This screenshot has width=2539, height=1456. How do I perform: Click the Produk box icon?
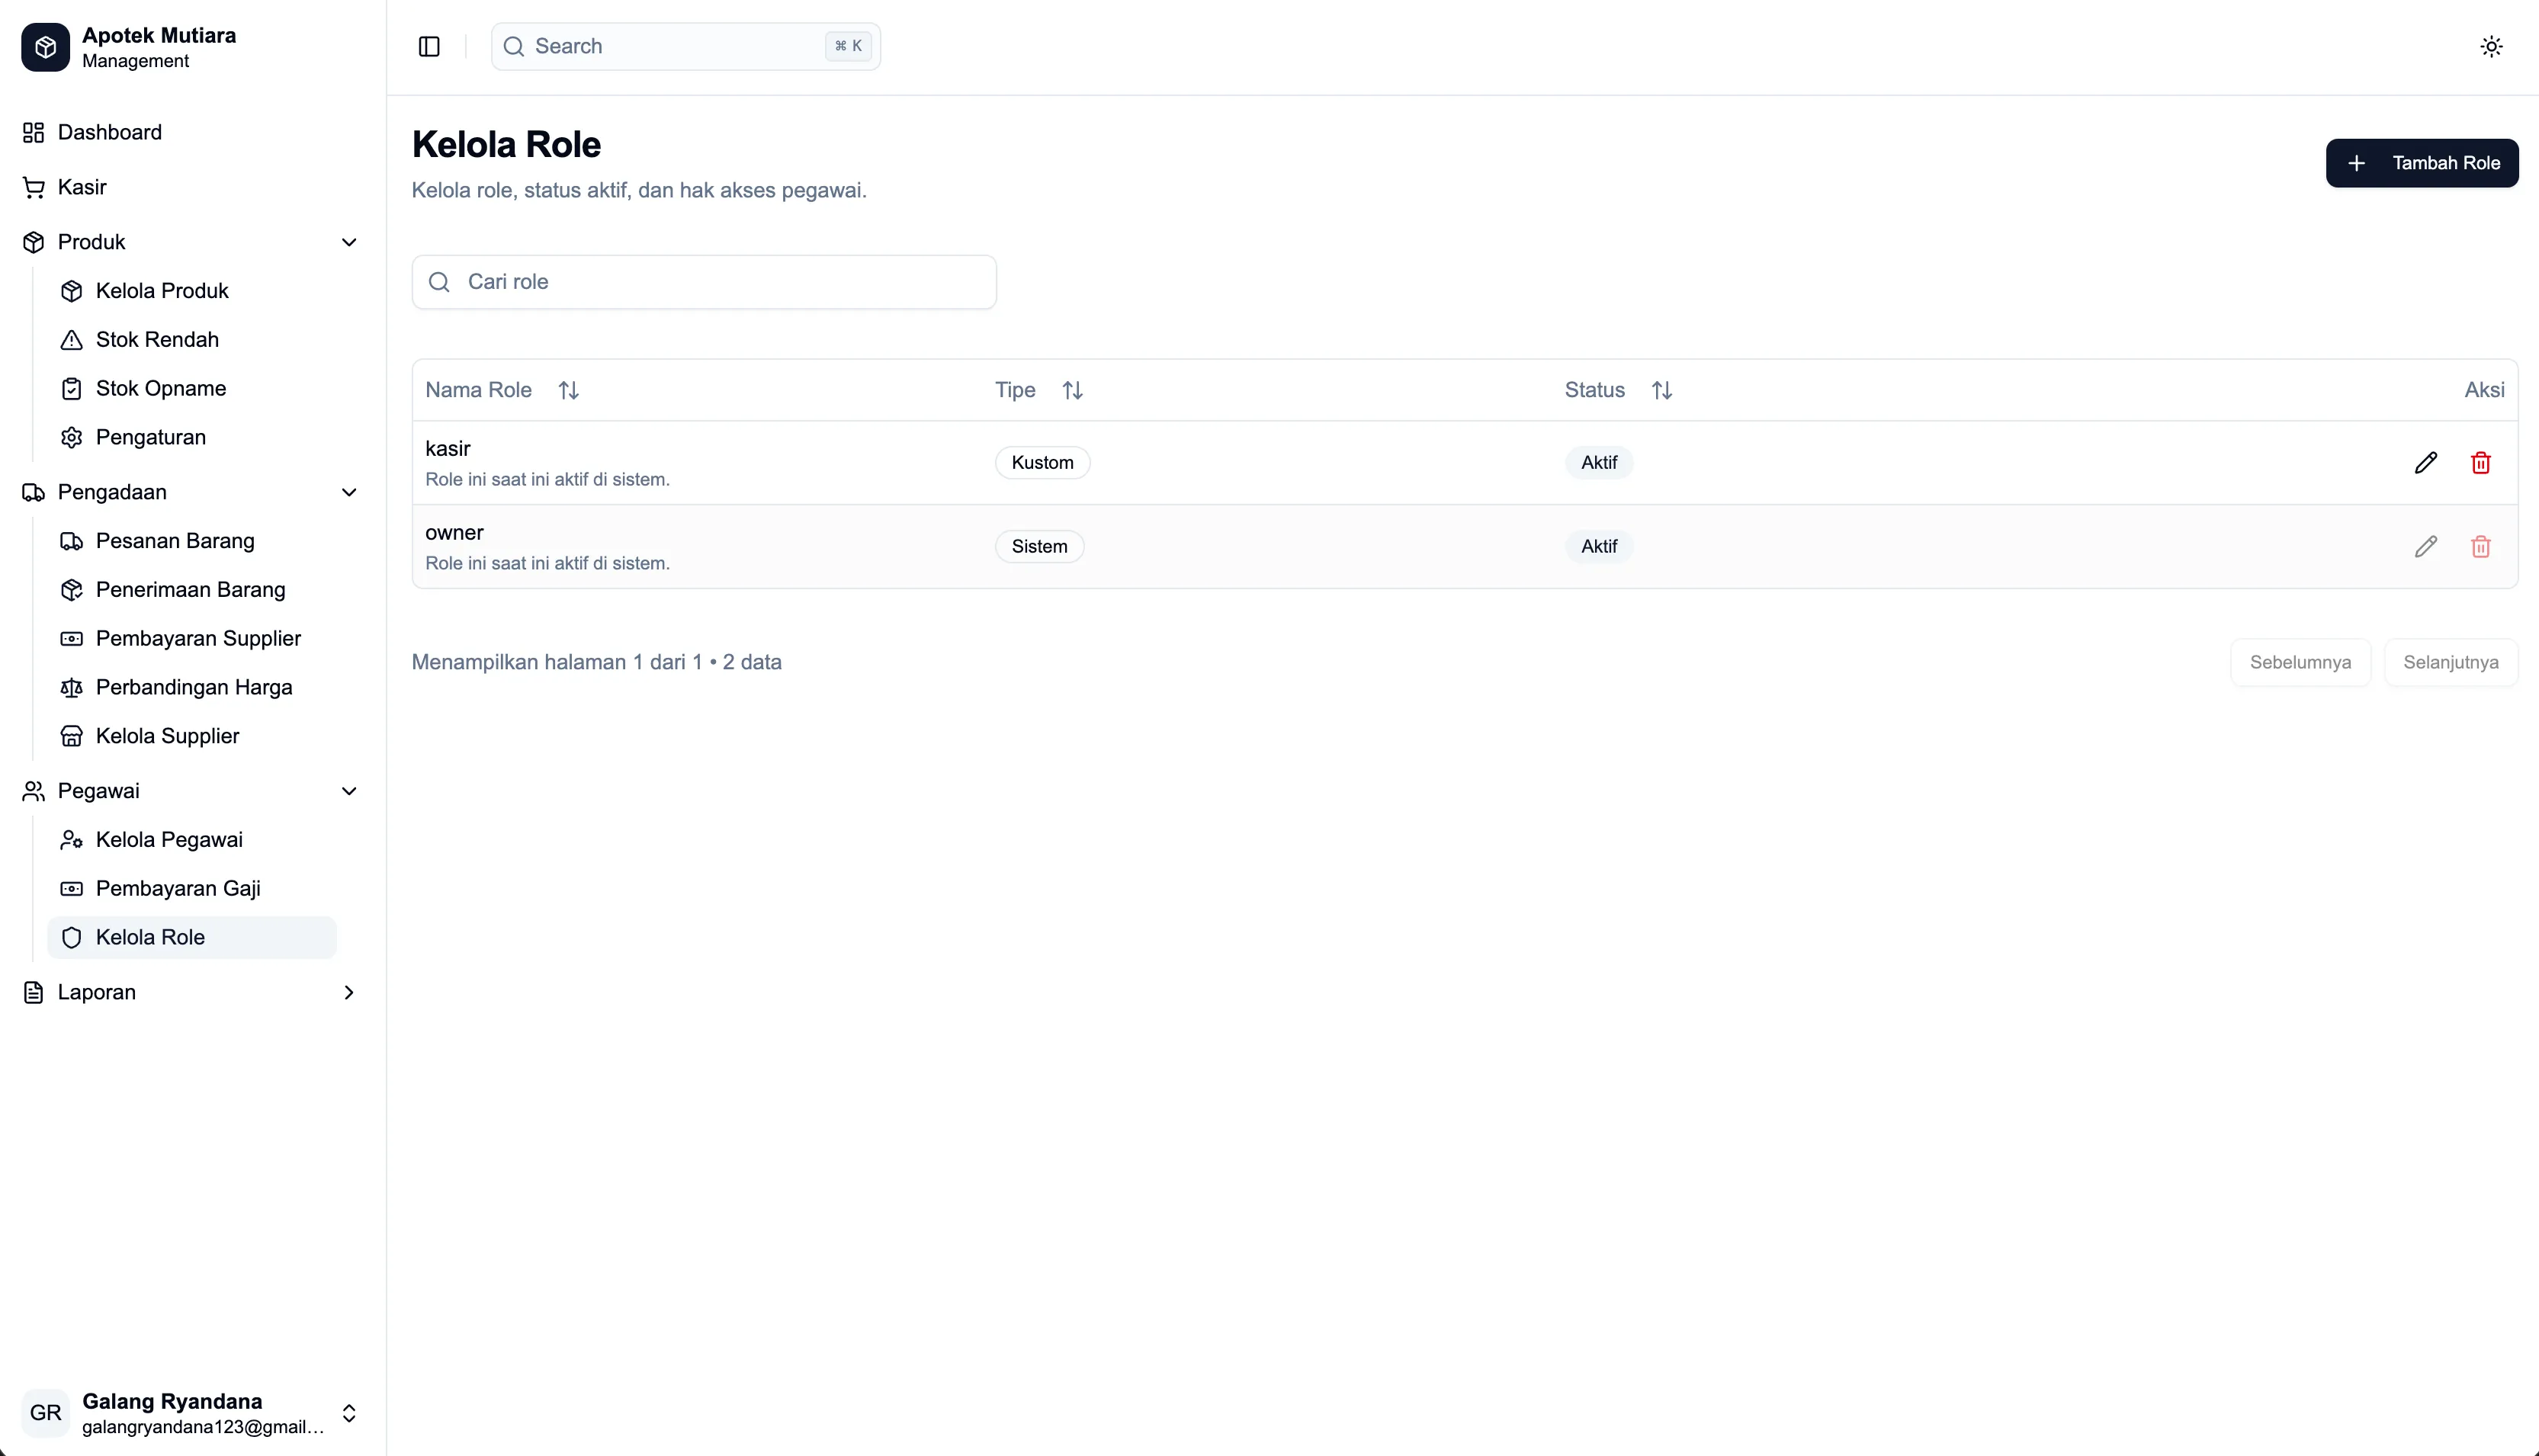point(34,242)
